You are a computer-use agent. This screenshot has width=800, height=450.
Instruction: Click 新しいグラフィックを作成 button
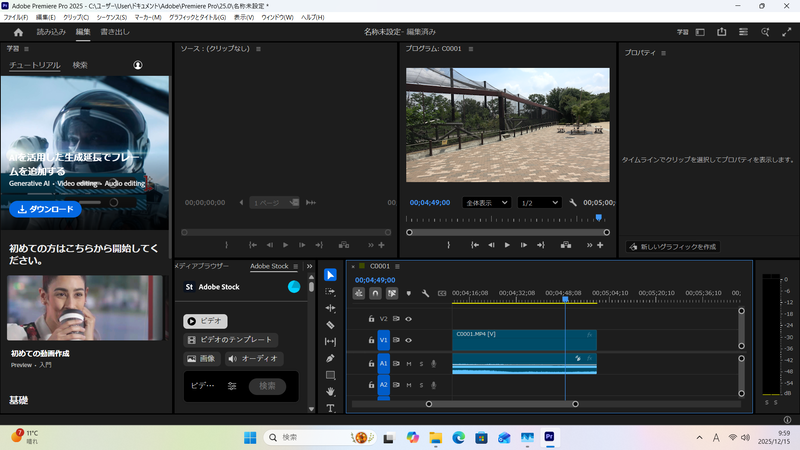pos(673,247)
